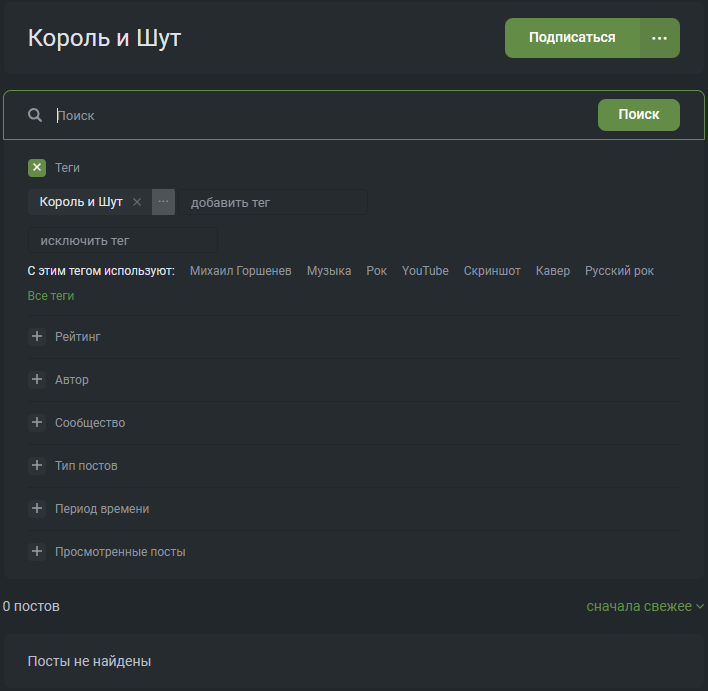The image size is (708, 691).
Task: Open the Все теги link
Action: coord(51,296)
